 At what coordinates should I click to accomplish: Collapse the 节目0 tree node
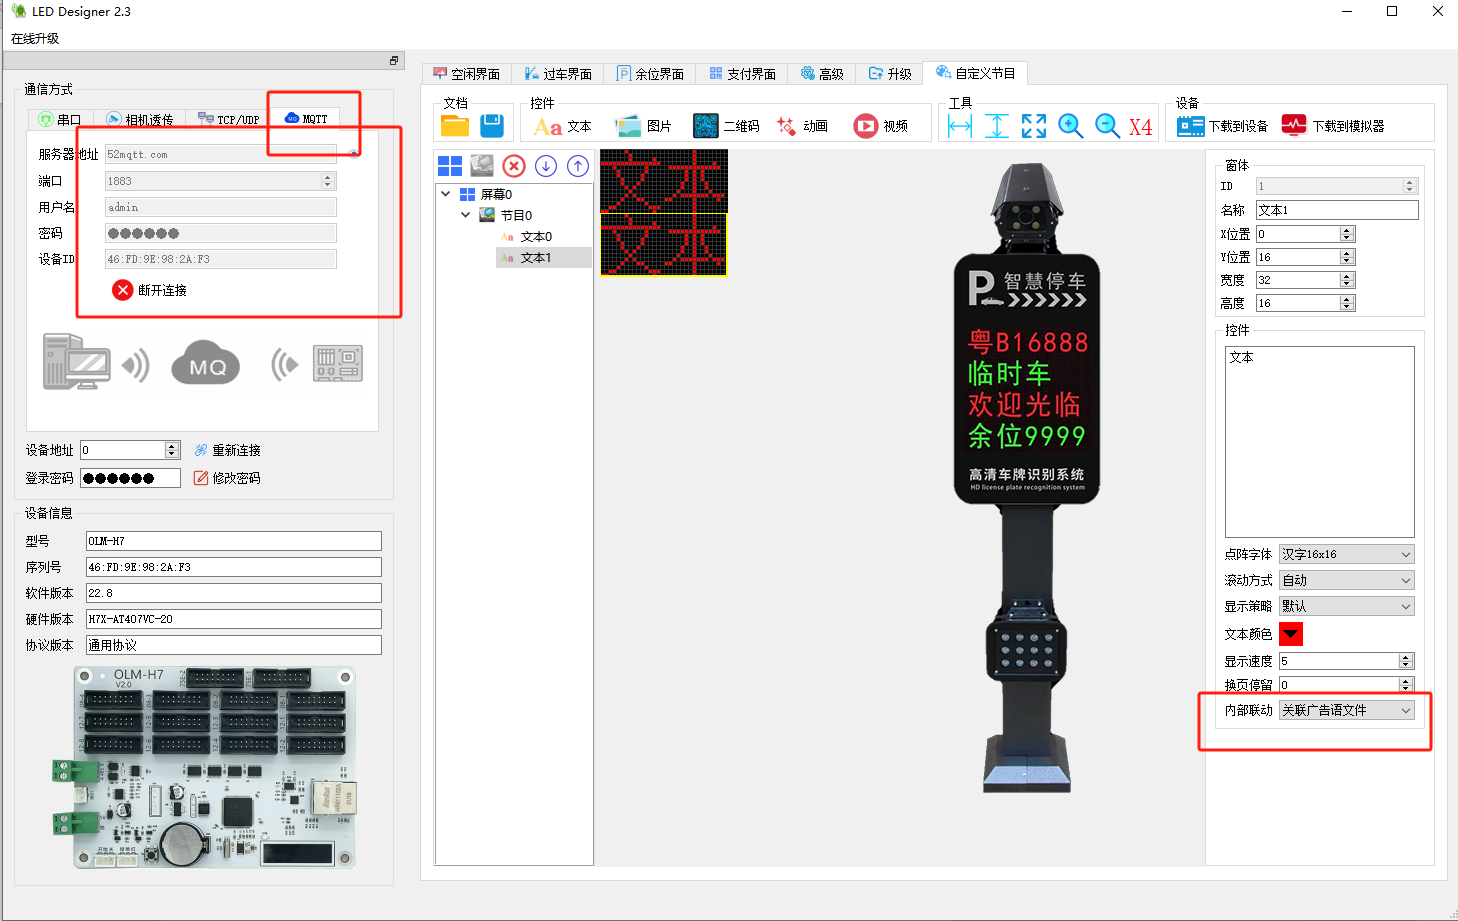(x=466, y=215)
